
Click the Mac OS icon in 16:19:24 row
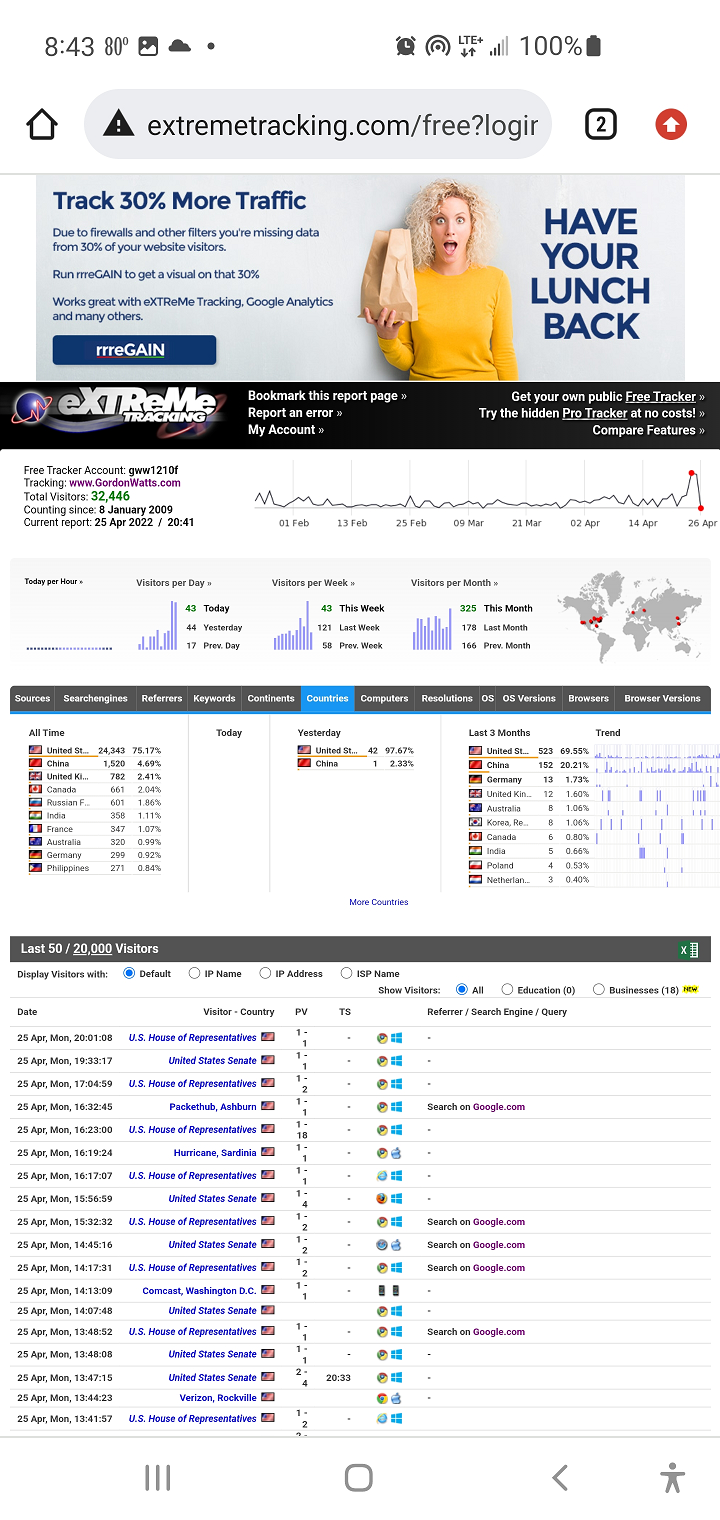397,1153
